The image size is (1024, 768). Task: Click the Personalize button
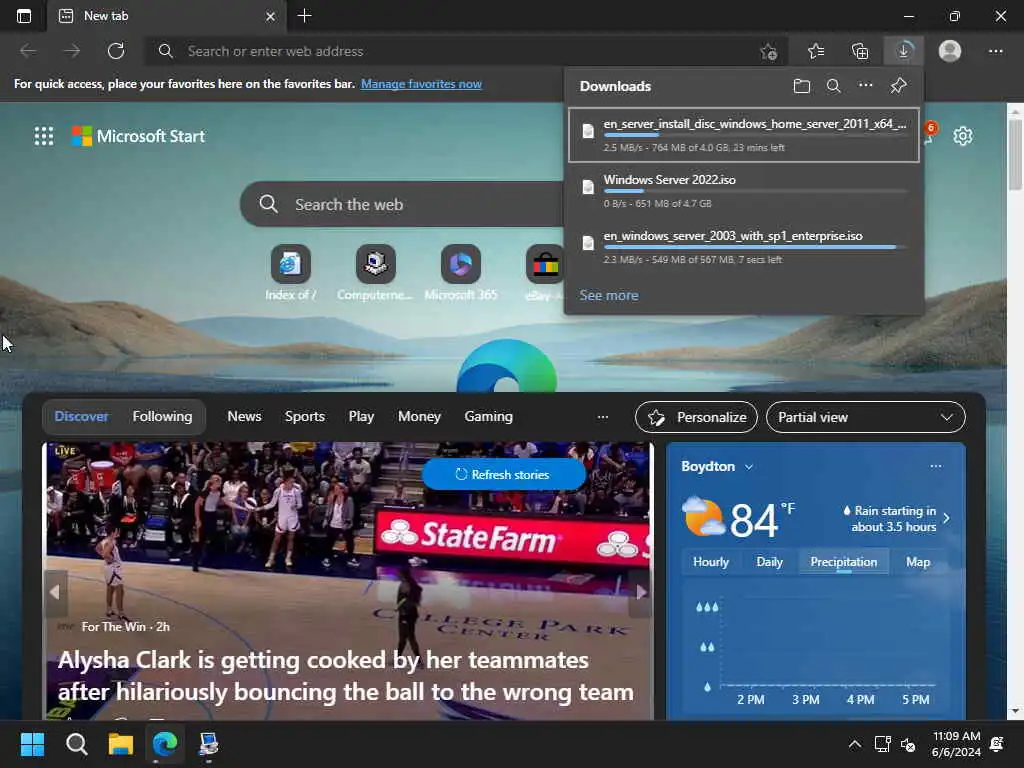(696, 417)
